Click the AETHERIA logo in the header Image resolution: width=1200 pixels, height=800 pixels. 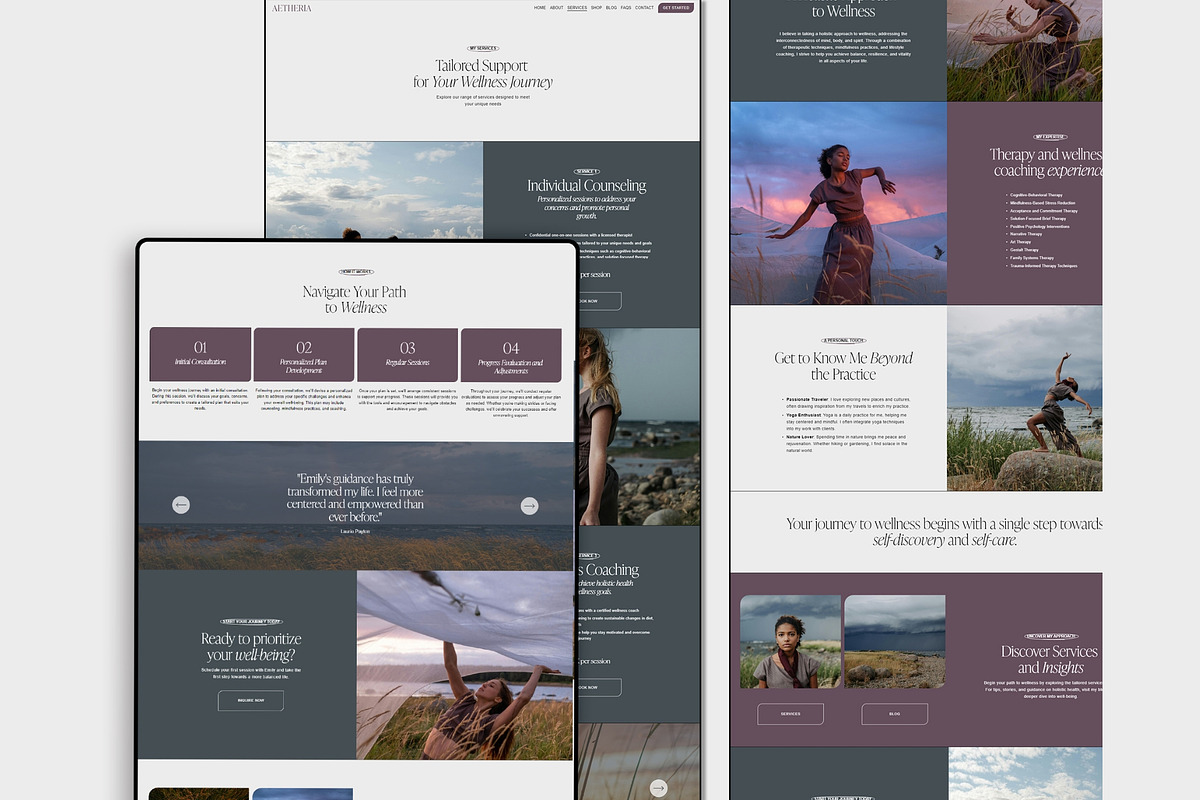click(x=292, y=8)
